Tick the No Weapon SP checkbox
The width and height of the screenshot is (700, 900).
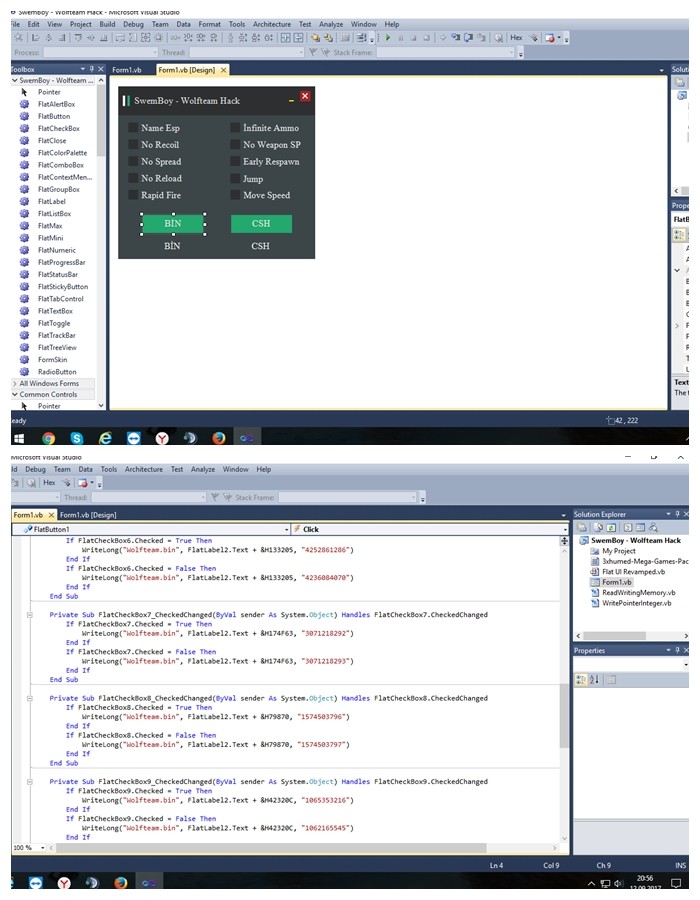point(235,145)
